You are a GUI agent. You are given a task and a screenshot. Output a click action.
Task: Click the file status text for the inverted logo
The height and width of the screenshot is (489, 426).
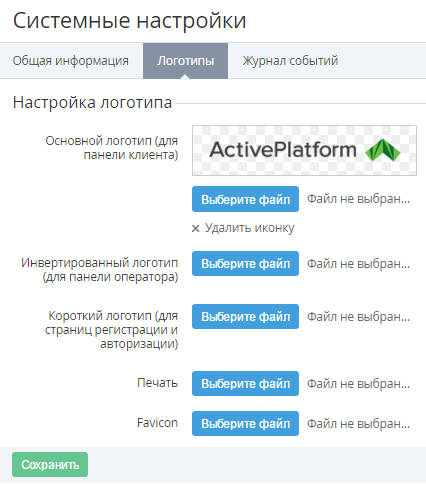pyautogui.click(x=358, y=264)
